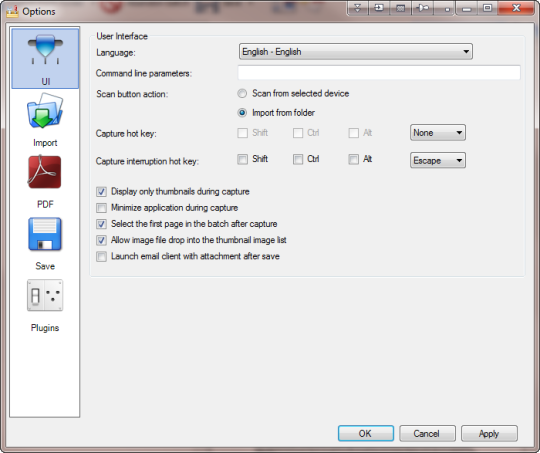Enable Launch email client after save
Viewport: 540px width, 453px height.
(x=101, y=257)
